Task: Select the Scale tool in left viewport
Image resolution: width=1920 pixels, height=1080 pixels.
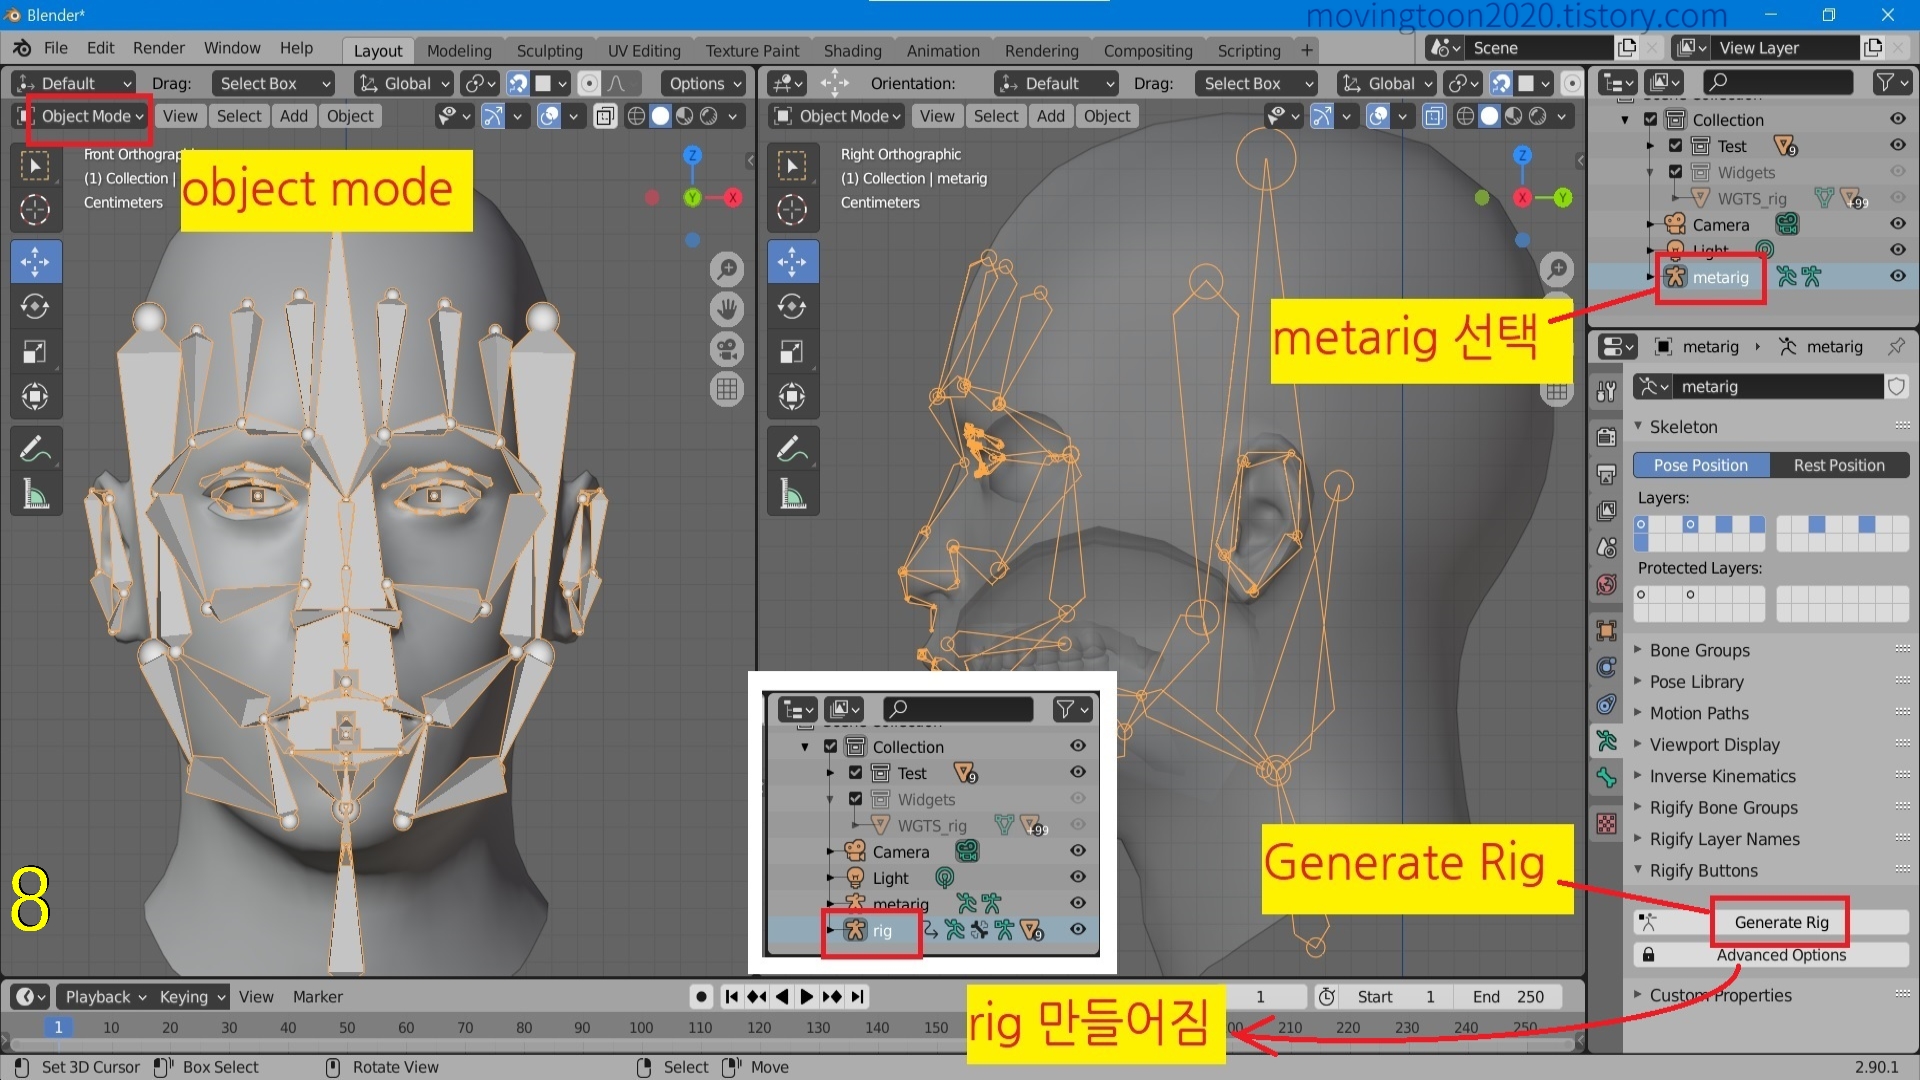Action: click(x=35, y=352)
